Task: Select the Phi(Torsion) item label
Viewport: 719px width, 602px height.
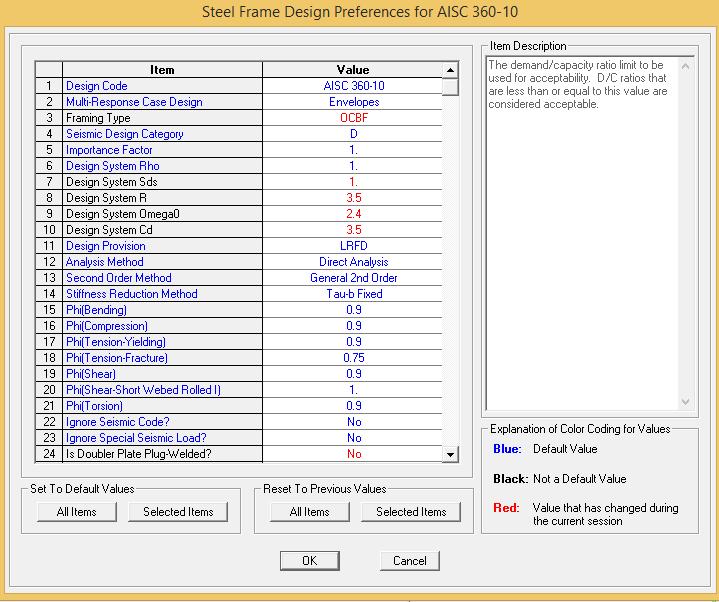Action: click(162, 406)
